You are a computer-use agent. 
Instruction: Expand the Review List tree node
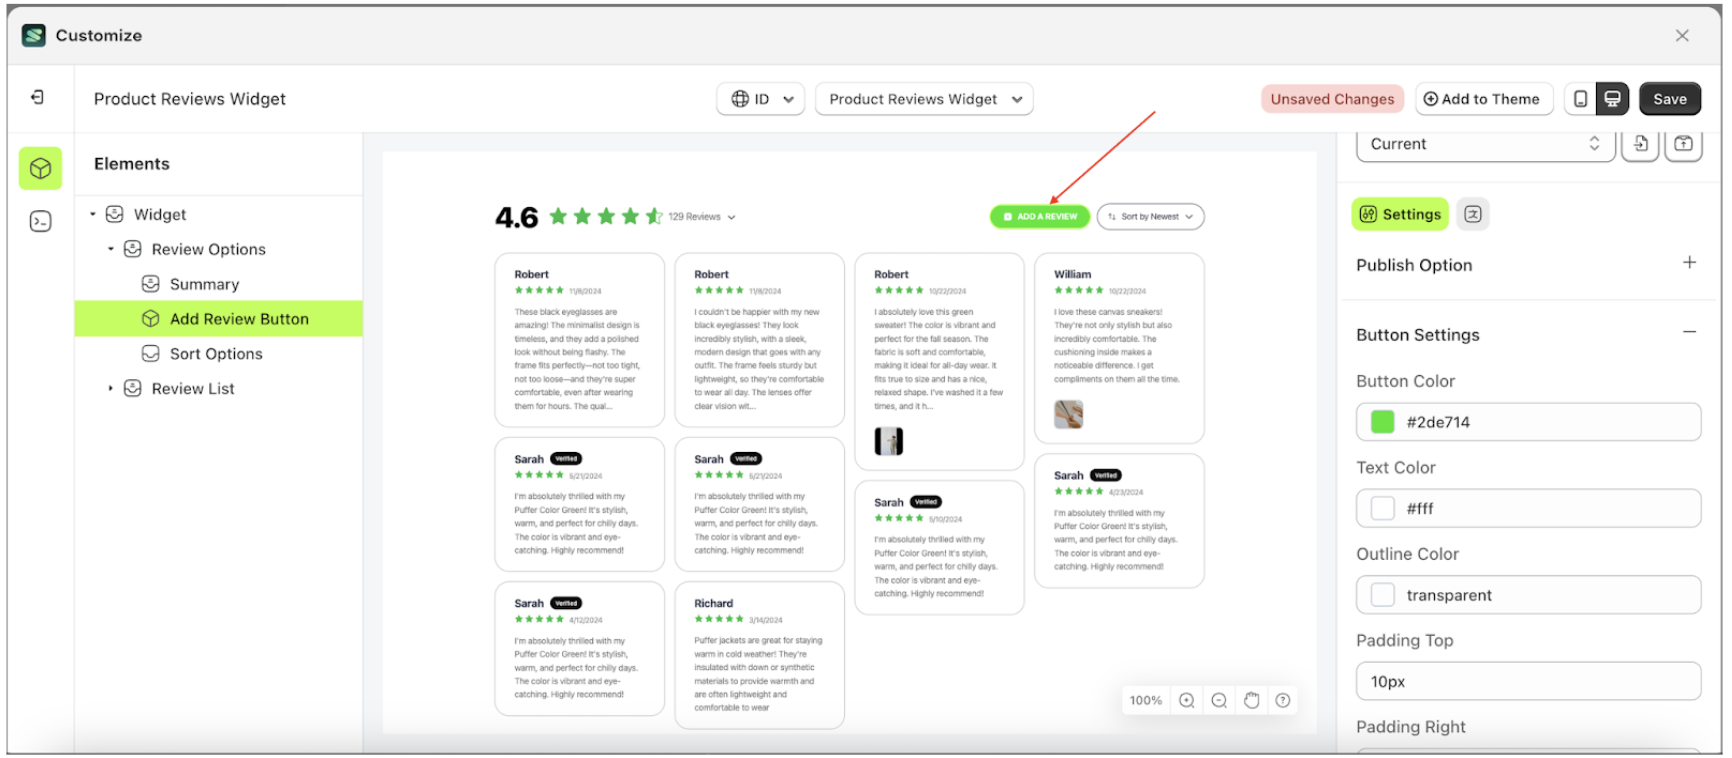(111, 388)
